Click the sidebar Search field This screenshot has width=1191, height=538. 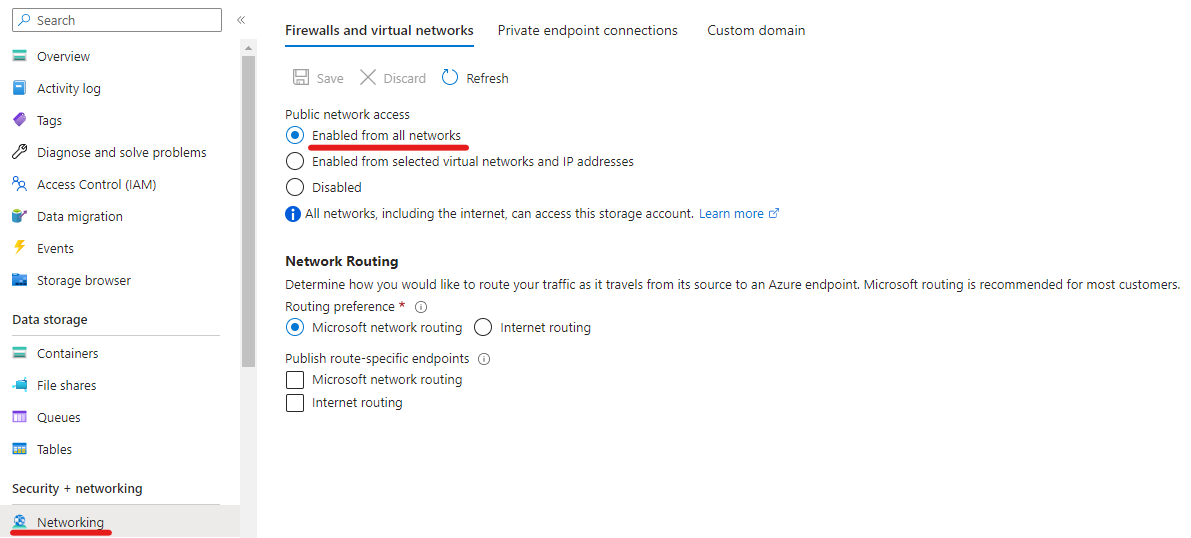tap(117, 20)
